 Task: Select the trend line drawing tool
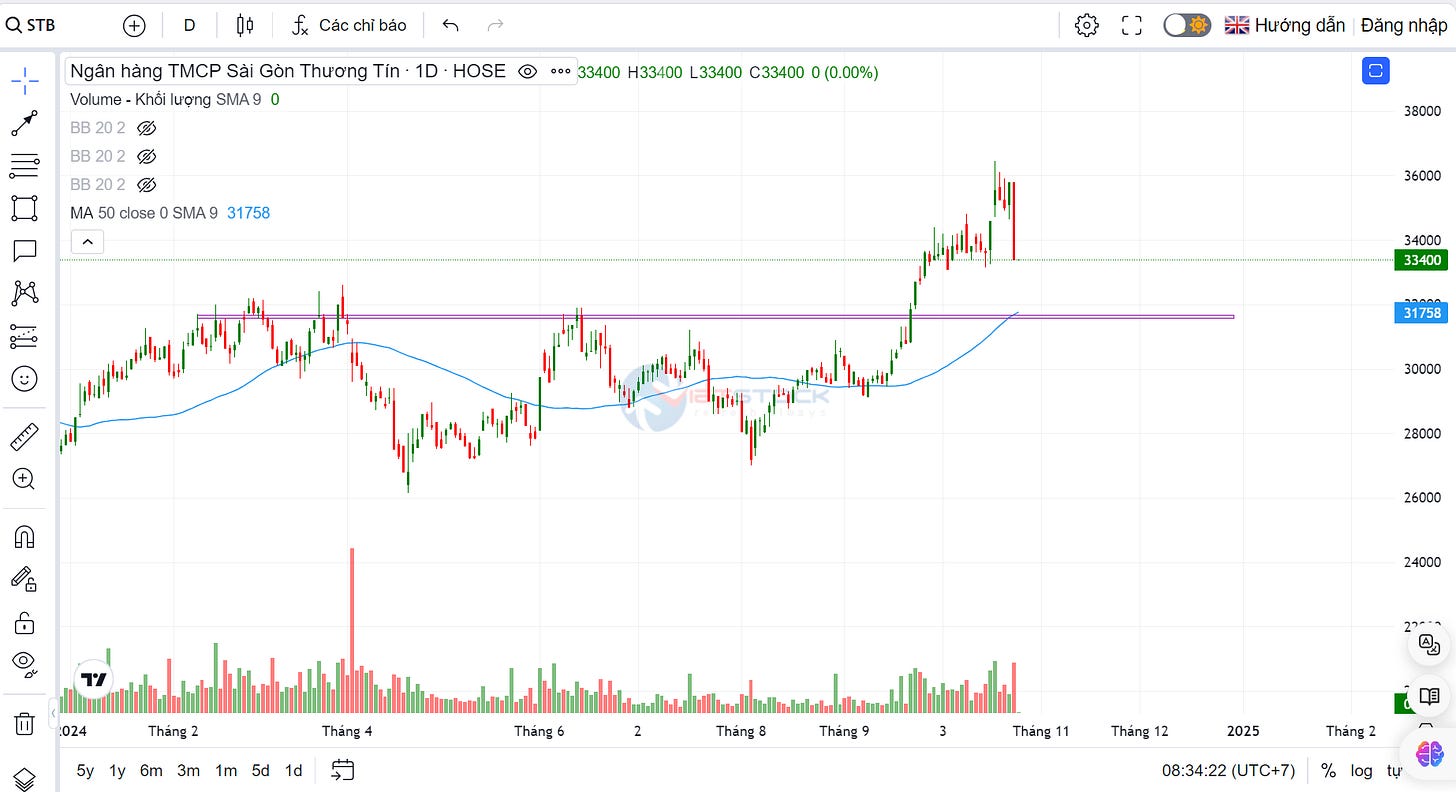[x=25, y=123]
